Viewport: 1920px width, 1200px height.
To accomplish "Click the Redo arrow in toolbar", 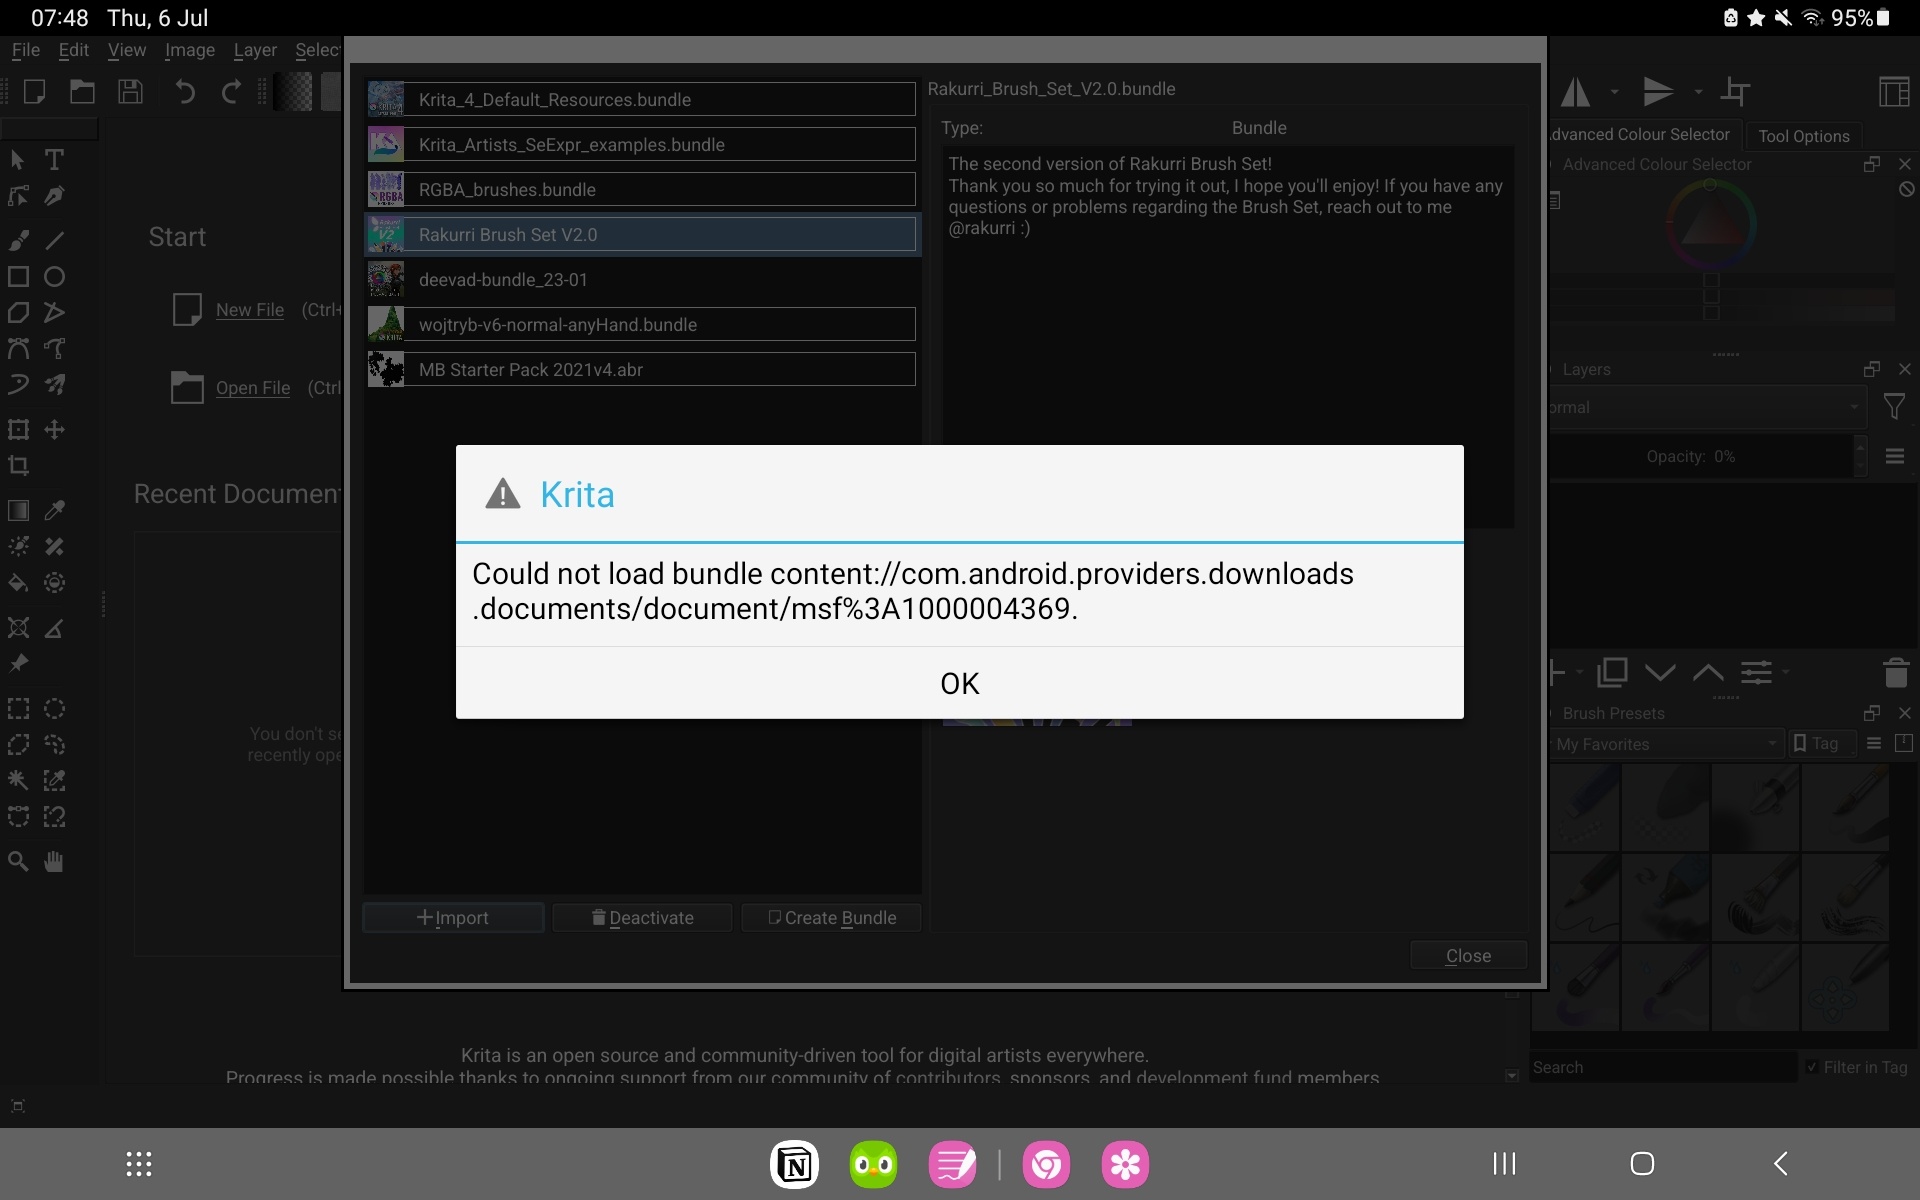I will pyautogui.click(x=231, y=92).
